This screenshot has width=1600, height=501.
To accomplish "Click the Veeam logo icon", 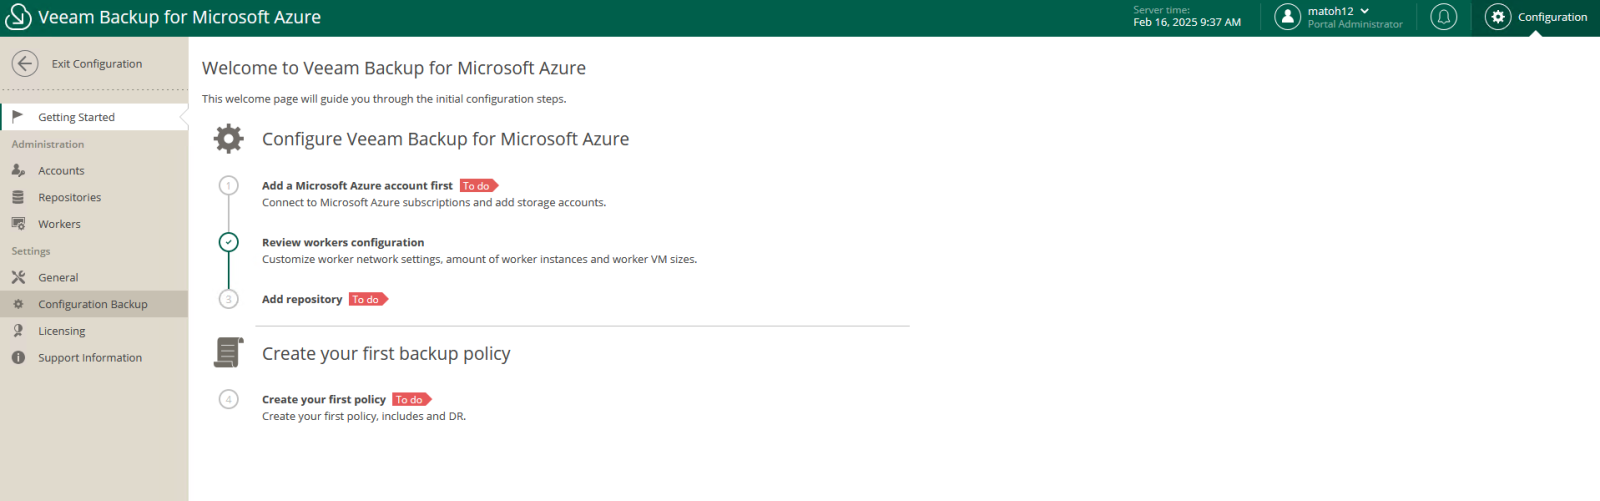I will (x=18, y=17).
